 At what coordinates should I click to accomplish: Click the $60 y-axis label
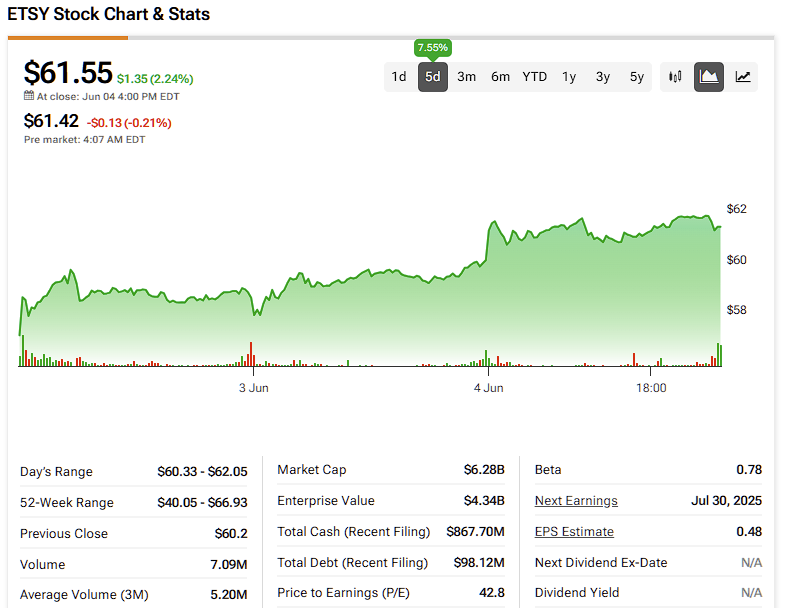(x=736, y=260)
